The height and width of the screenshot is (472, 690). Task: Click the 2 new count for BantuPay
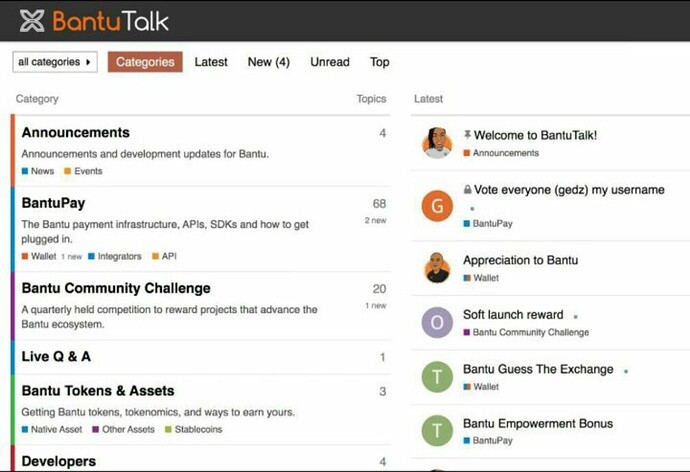(375, 220)
